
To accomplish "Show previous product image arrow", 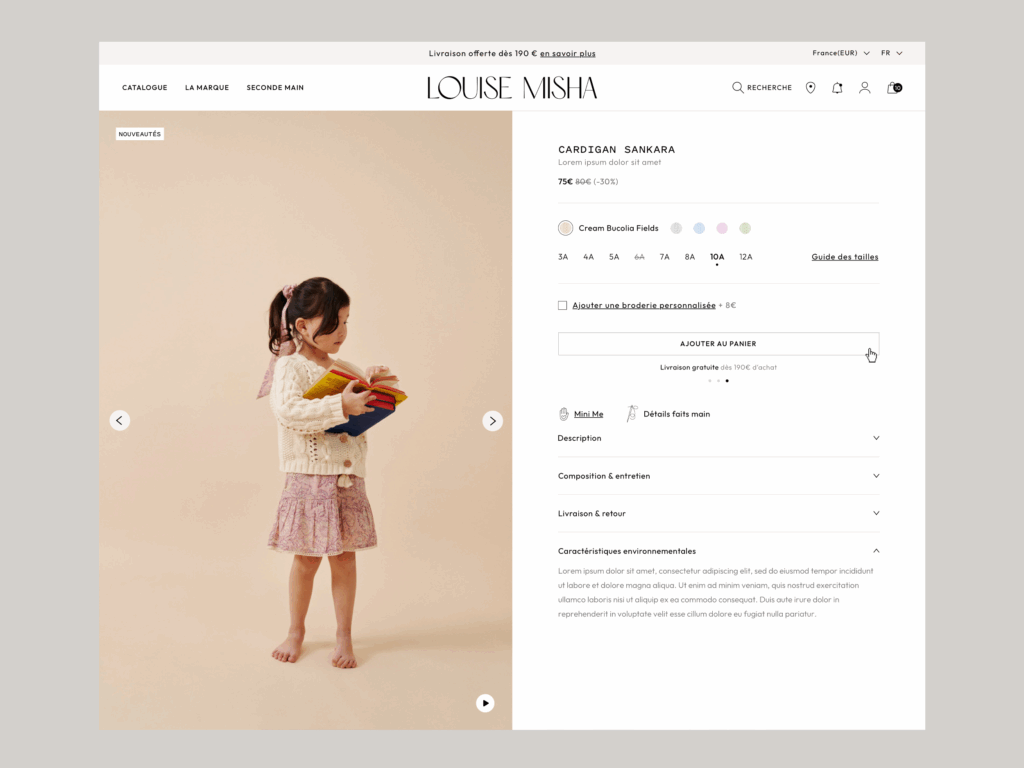I will click(x=120, y=421).
